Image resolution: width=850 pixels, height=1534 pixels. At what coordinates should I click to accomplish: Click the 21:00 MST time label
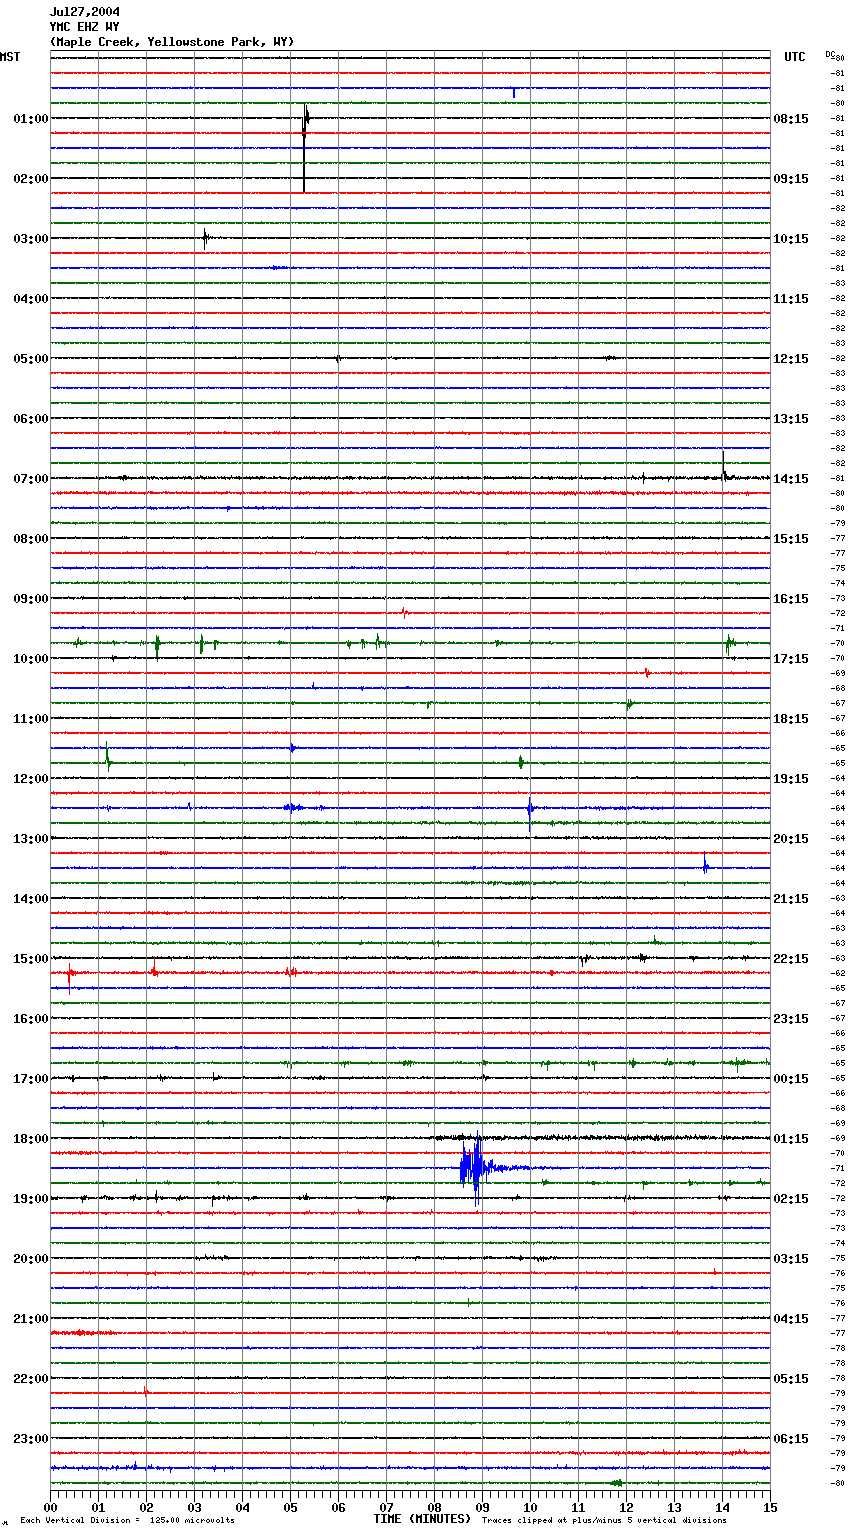[31, 1319]
